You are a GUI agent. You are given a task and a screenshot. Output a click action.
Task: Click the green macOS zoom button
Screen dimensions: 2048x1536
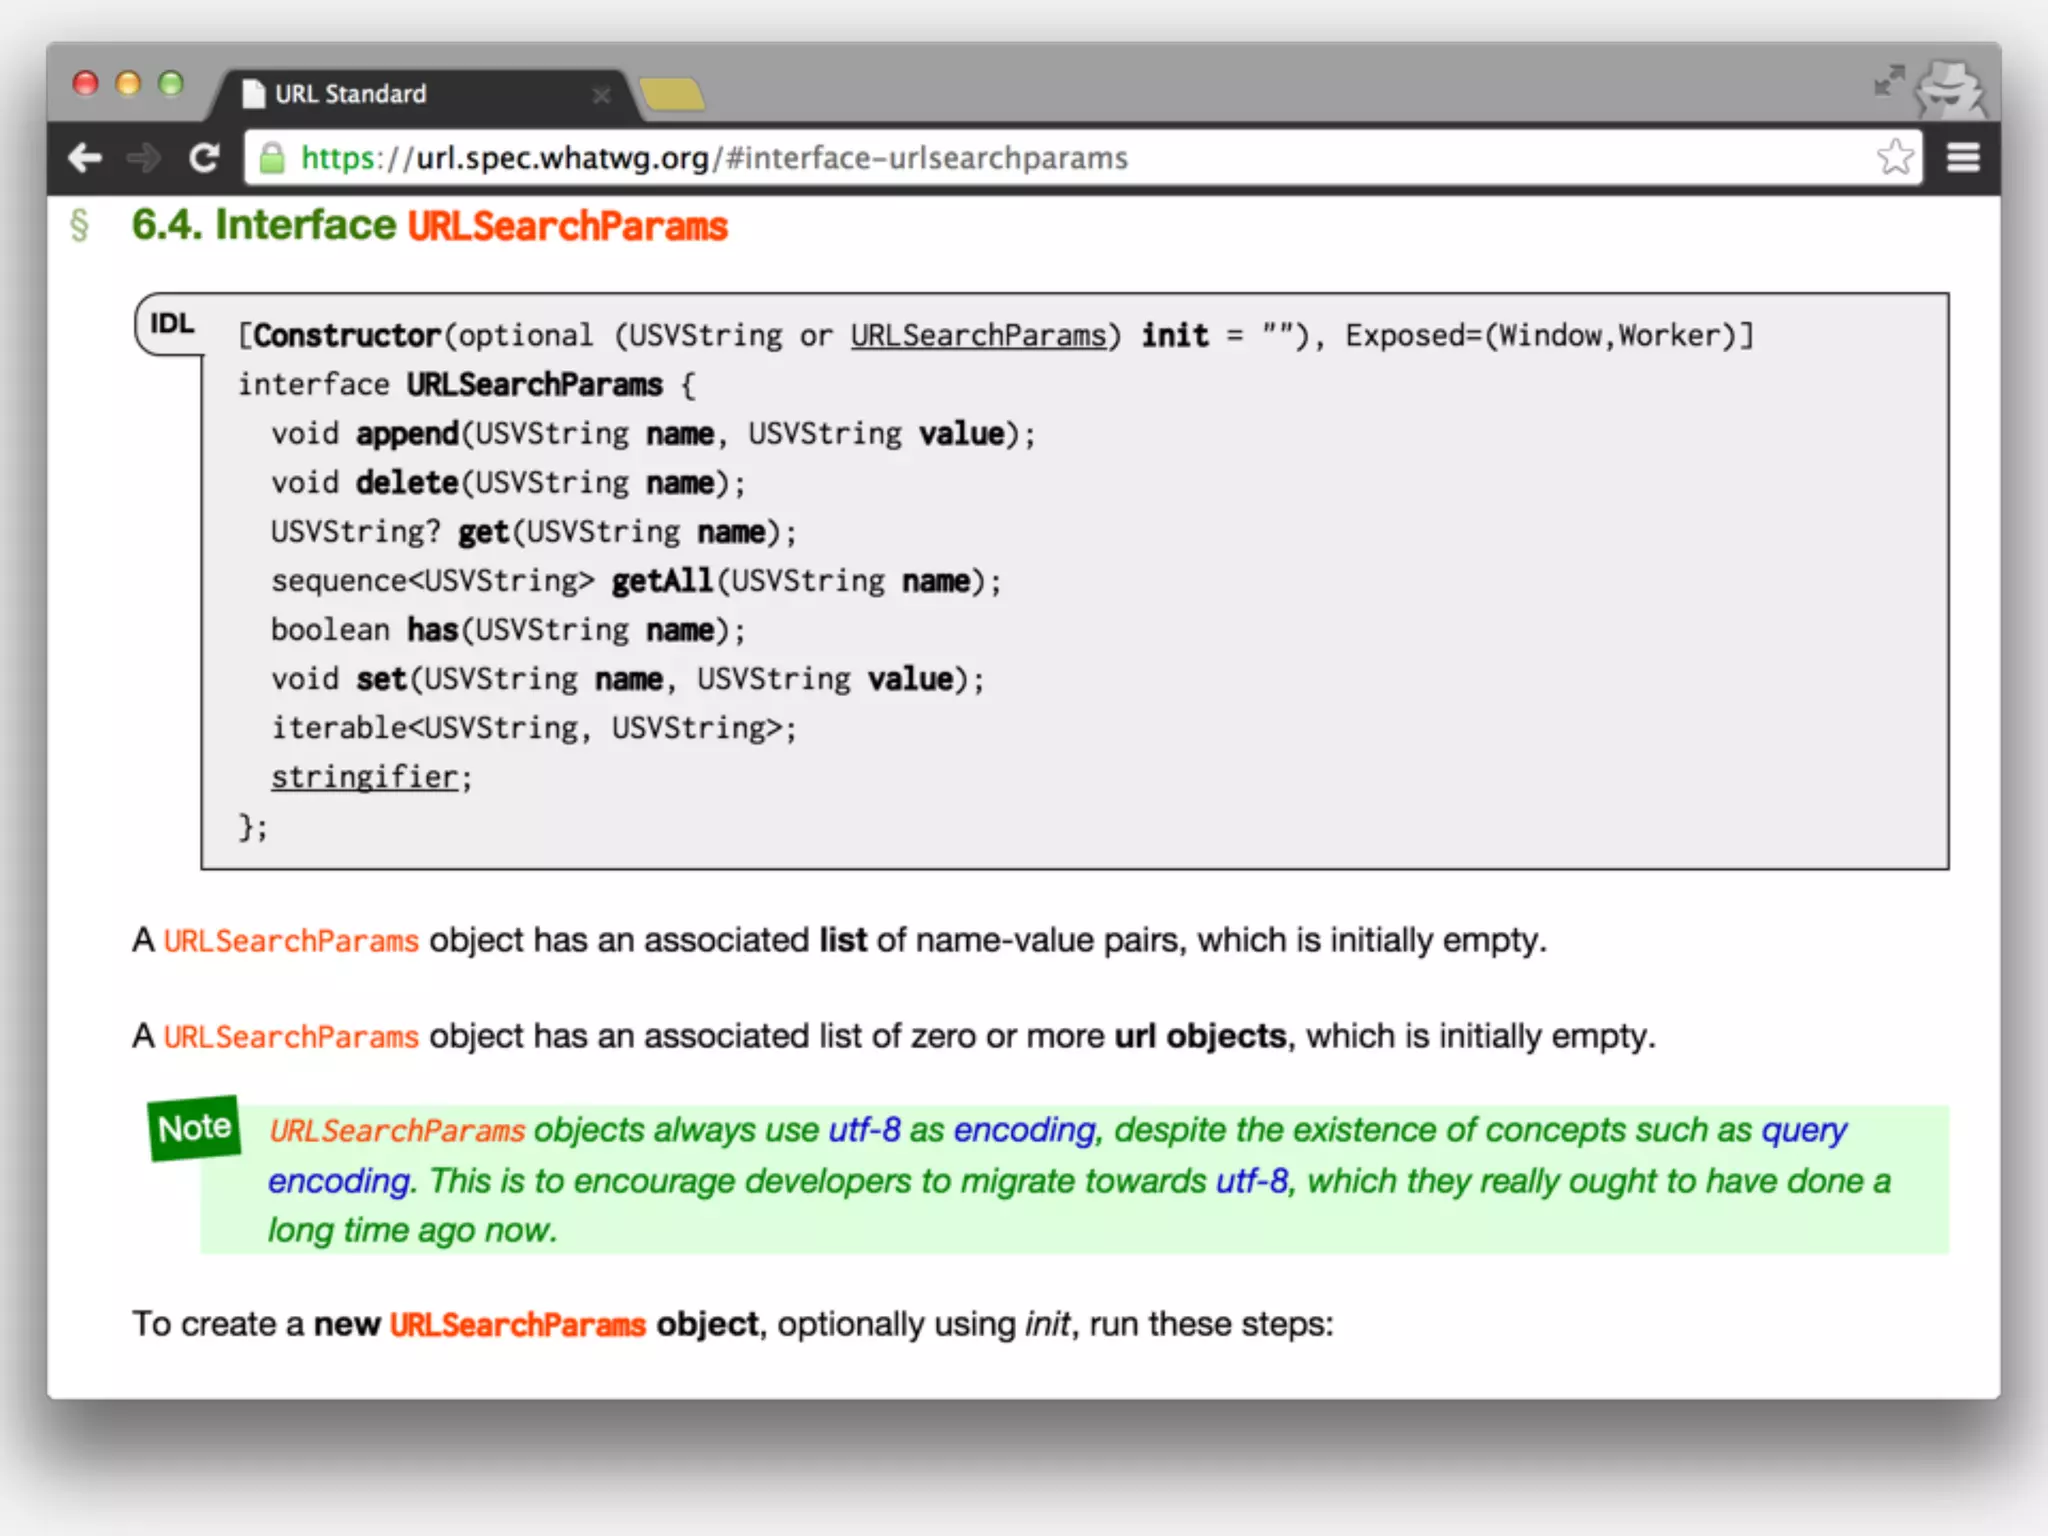pyautogui.click(x=171, y=84)
